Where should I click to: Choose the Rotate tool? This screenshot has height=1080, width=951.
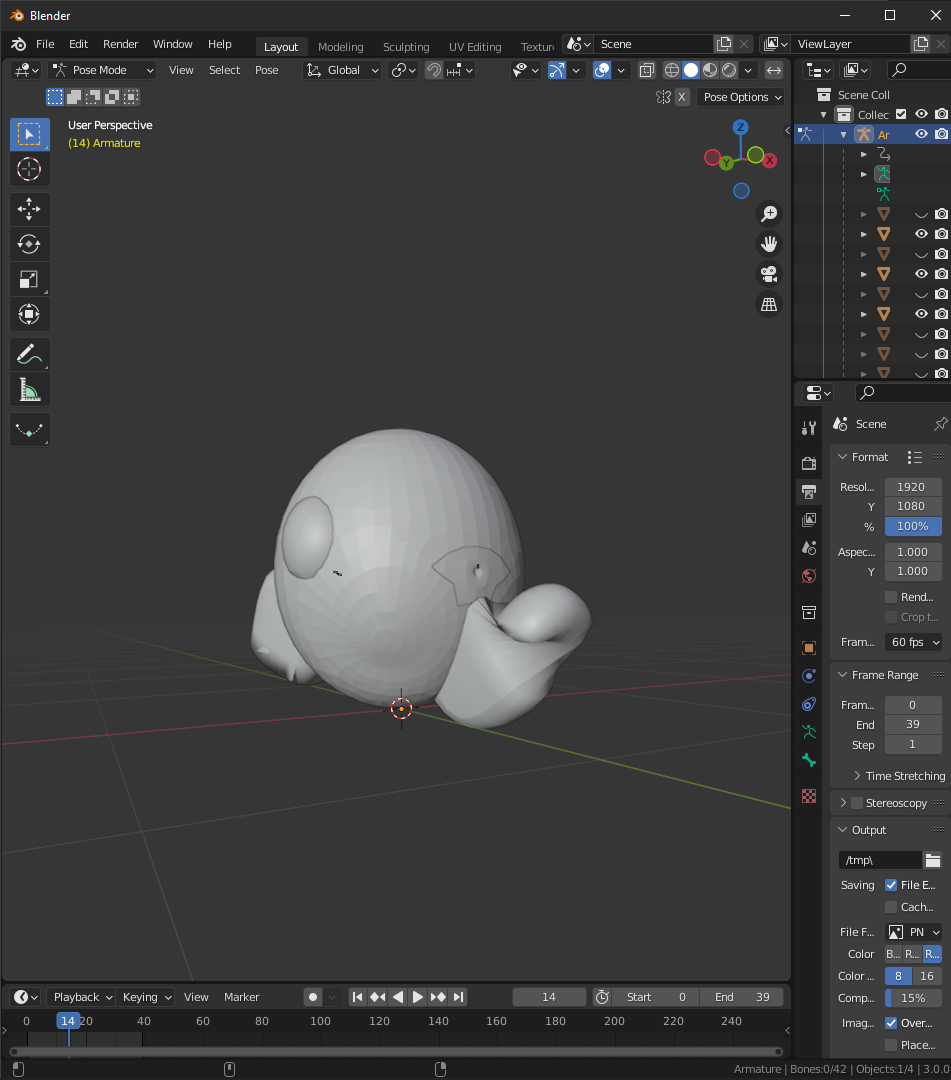coord(29,244)
